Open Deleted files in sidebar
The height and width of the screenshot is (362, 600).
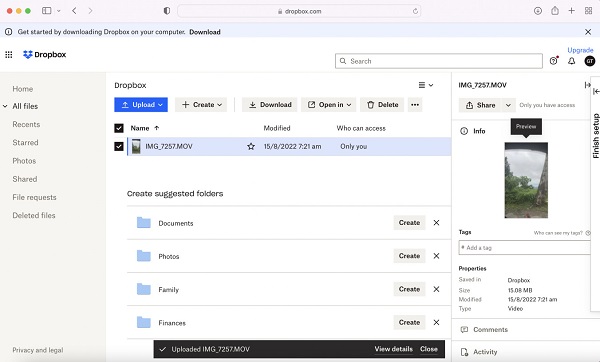[34, 215]
